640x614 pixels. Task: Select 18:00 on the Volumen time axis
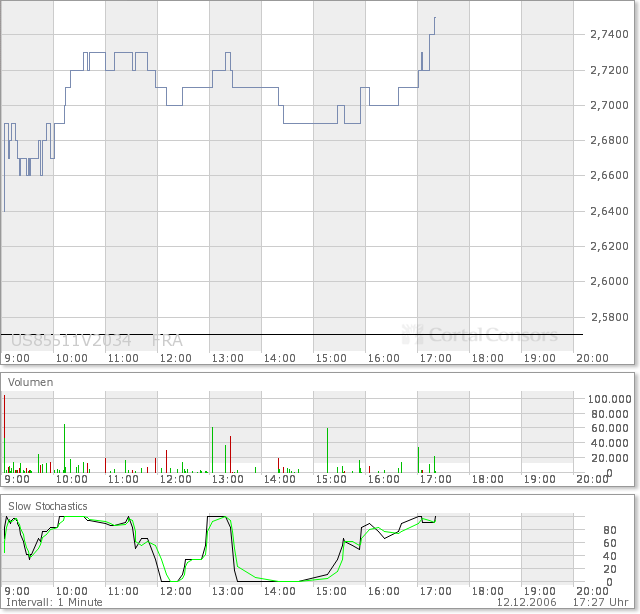tap(488, 479)
